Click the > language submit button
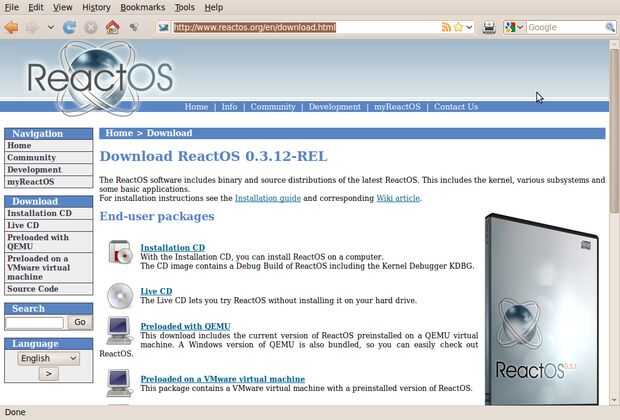The image size is (620, 420). [x=49, y=374]
